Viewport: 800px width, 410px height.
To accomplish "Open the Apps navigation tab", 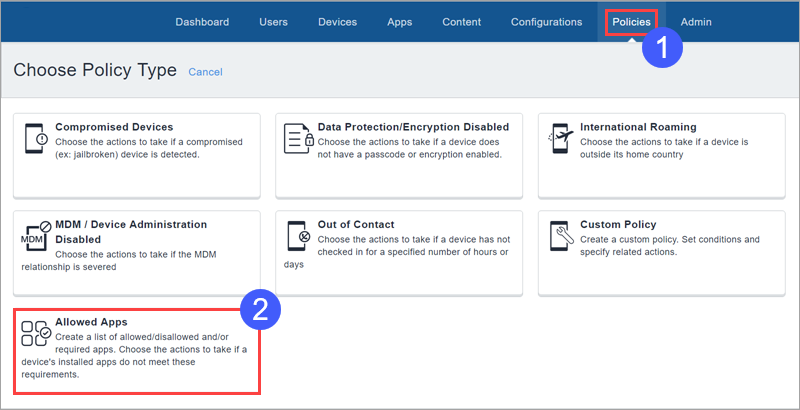I will 399,22.
